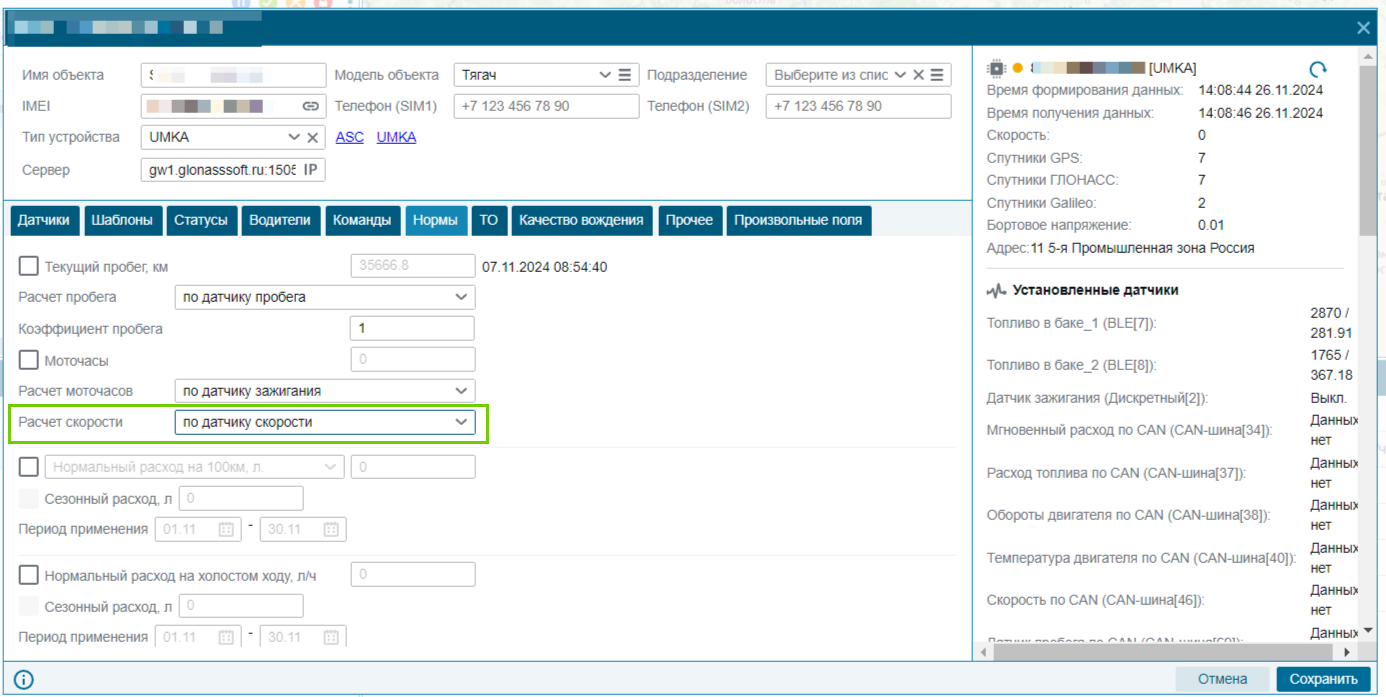Viewport: 1386px width, 697px height.
Task: Open the Подразделение list menu icon
Action: coord(937,75)
